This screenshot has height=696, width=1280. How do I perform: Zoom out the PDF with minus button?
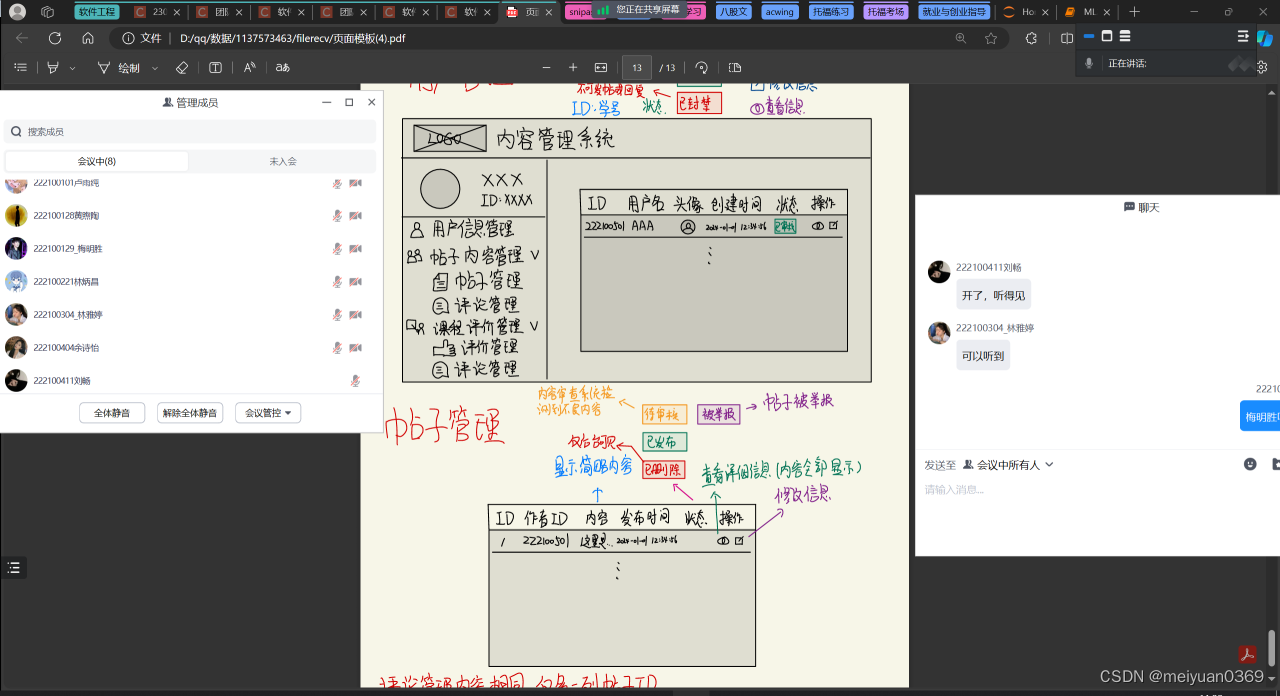546,67
